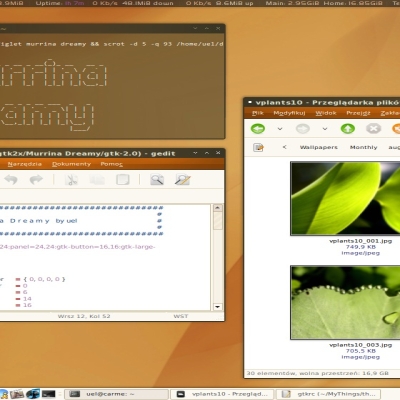400x400 pixels.
Task: Click the vplants10_003.jpg file name
Action: coord(360,345)
